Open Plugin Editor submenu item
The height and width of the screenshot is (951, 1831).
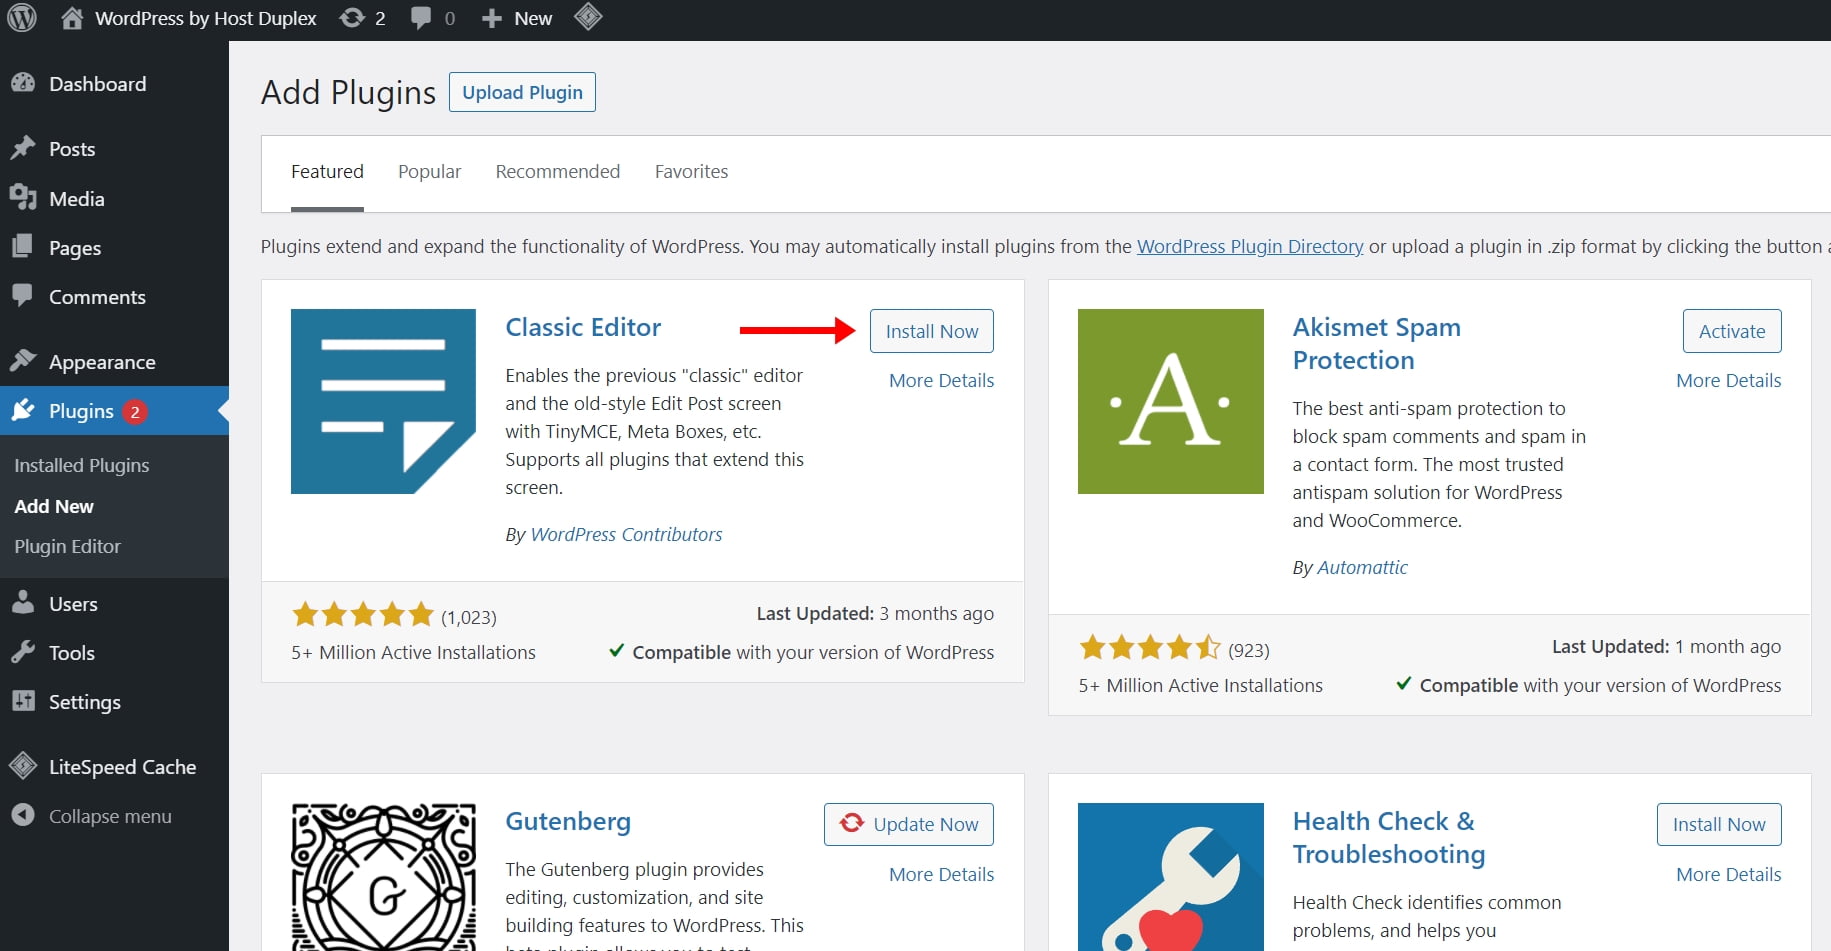pyautogui.click(x=67, y=546)
